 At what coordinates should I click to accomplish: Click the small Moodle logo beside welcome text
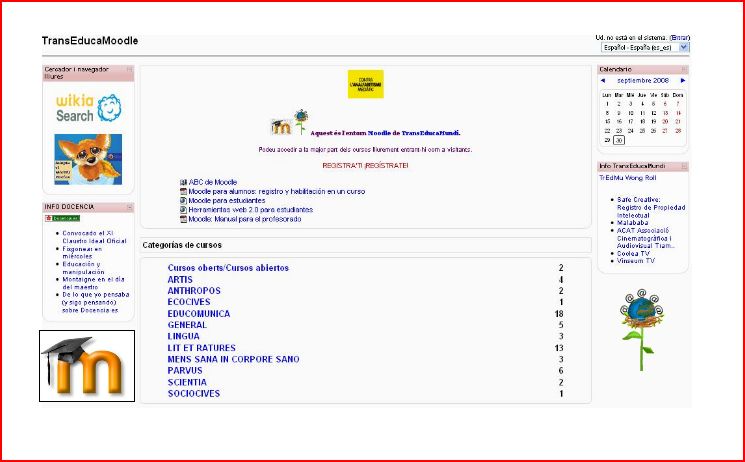tap(282, 126)
